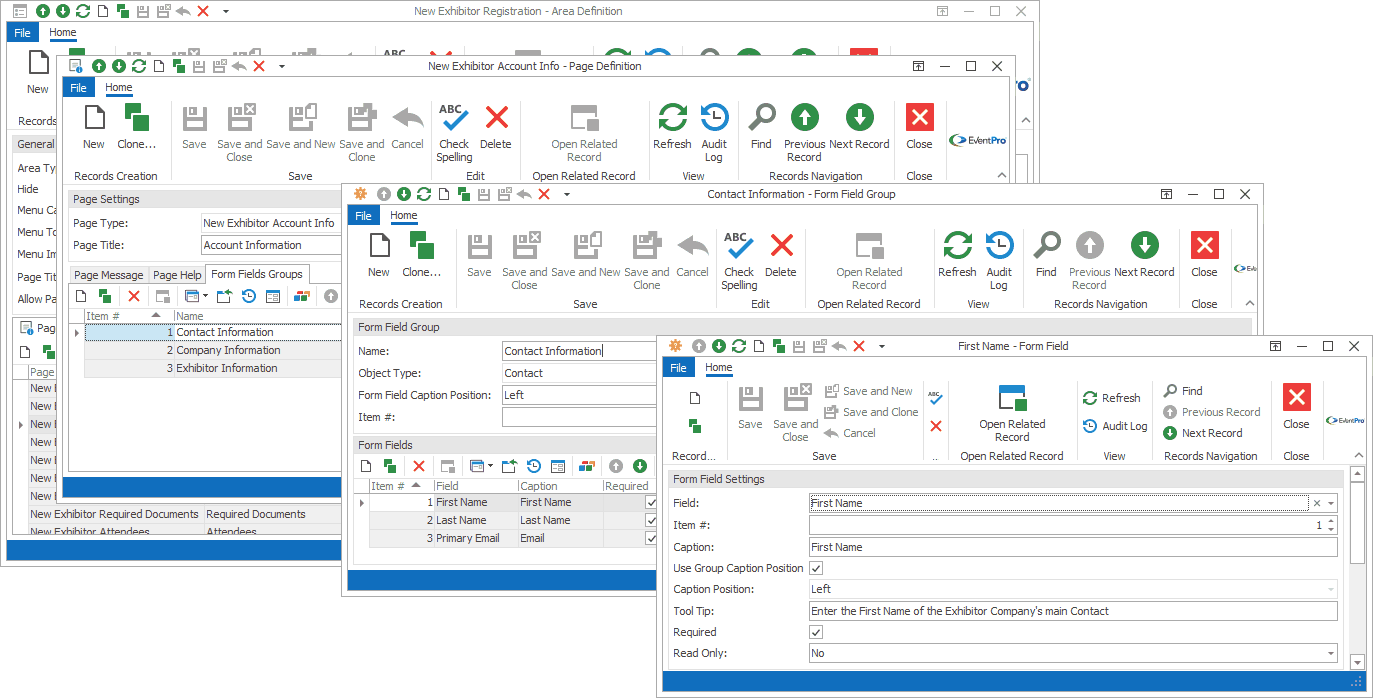This screenshot has height=698, width=1373.
Task: Click Audit Log in Contact Information ribbon
Action: 999,260
